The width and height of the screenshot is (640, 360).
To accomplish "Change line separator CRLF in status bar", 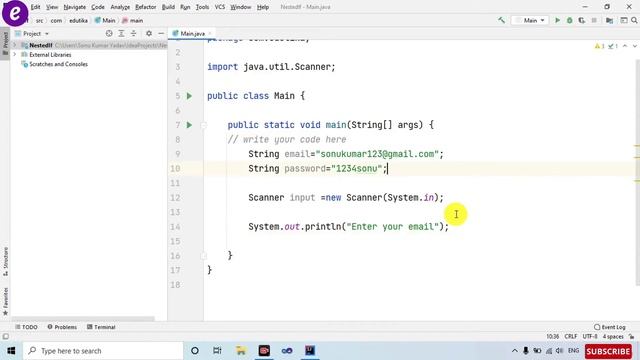I will [x=571, y=337].
